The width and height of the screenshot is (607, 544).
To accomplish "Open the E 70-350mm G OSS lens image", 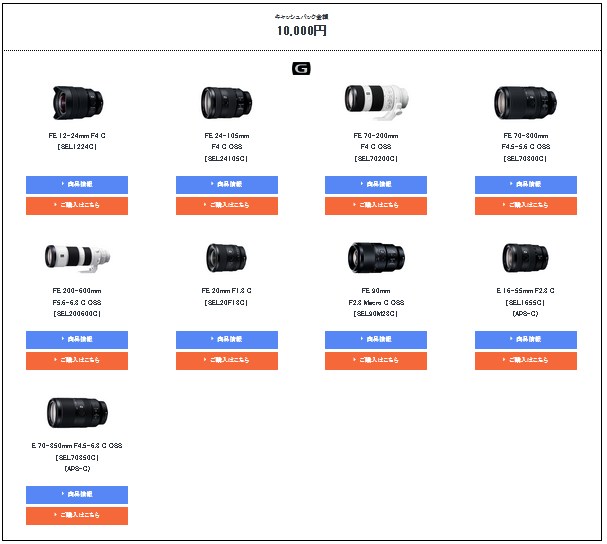I will (77, 413).
